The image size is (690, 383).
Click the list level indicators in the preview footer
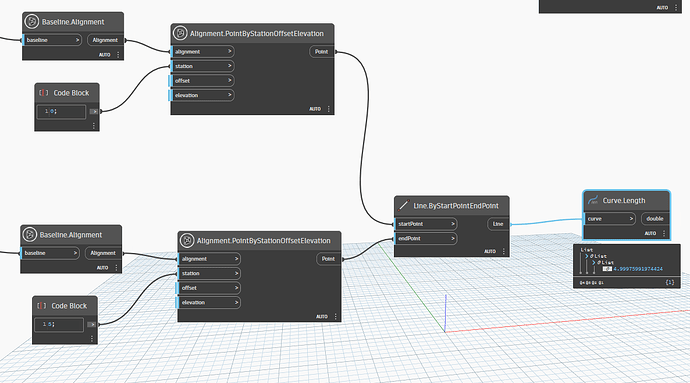click(592, 283)
